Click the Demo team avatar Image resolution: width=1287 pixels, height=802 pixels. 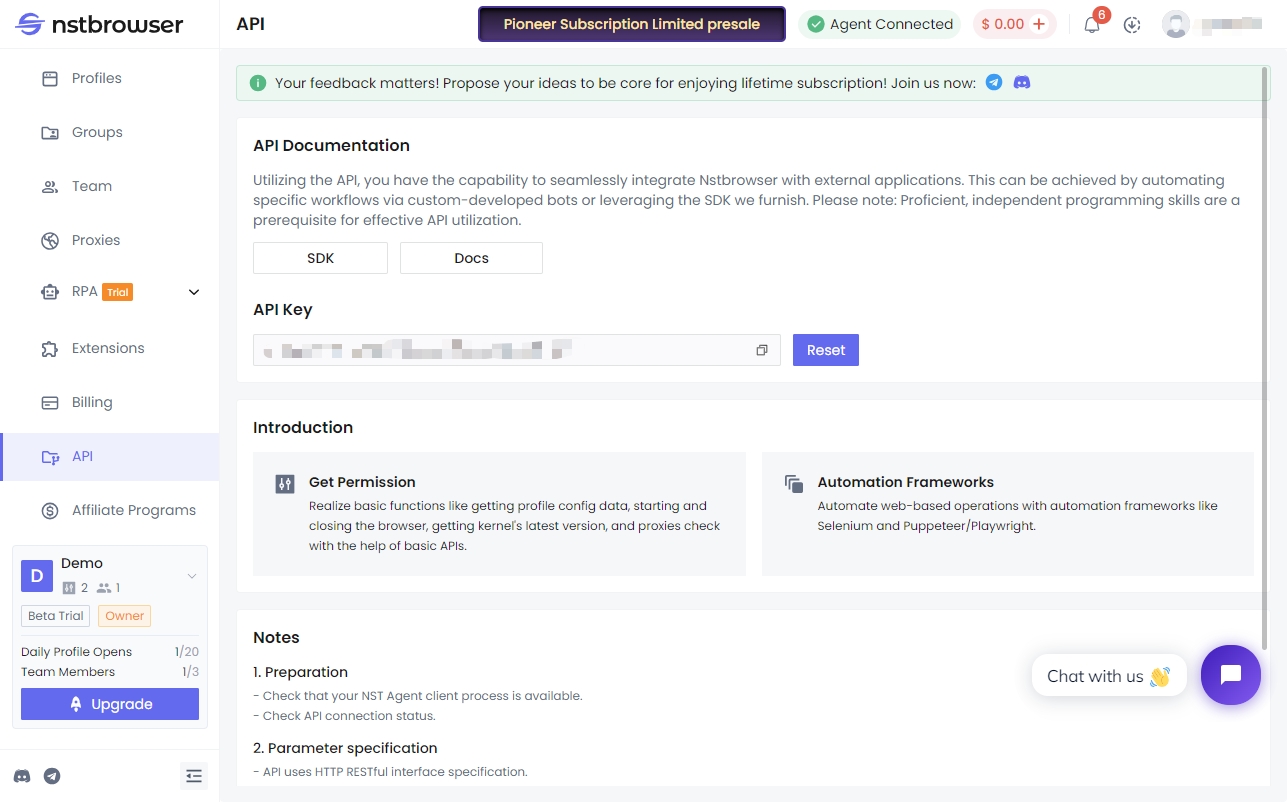click(x=37, y=575)
